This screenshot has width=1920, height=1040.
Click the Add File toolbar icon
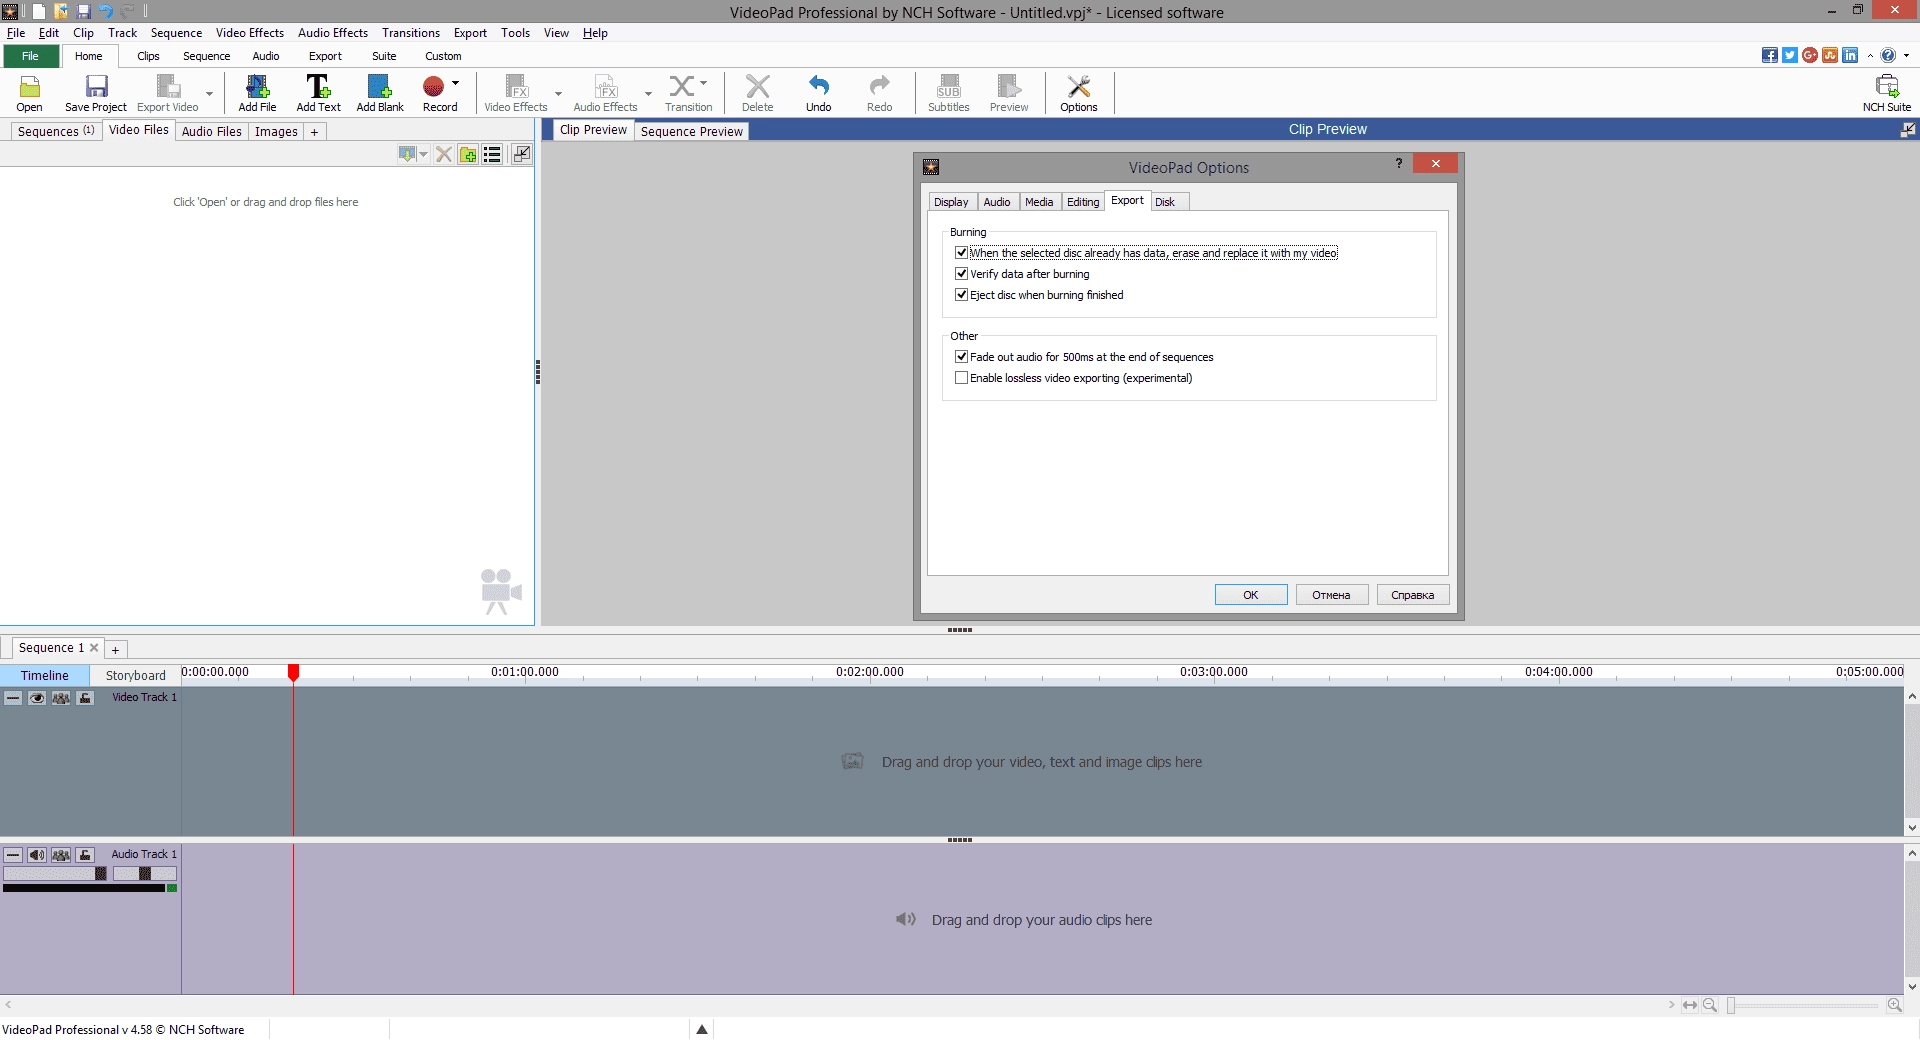coord(257,86)
